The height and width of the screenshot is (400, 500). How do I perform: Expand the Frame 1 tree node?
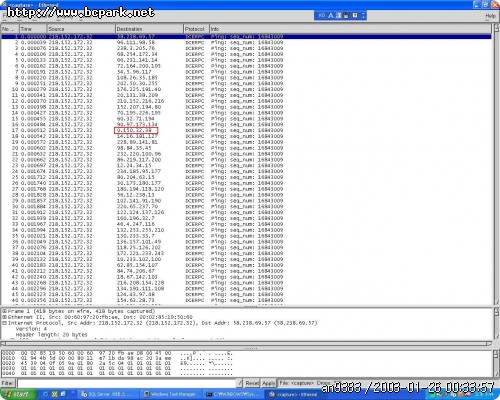[5, 311]
